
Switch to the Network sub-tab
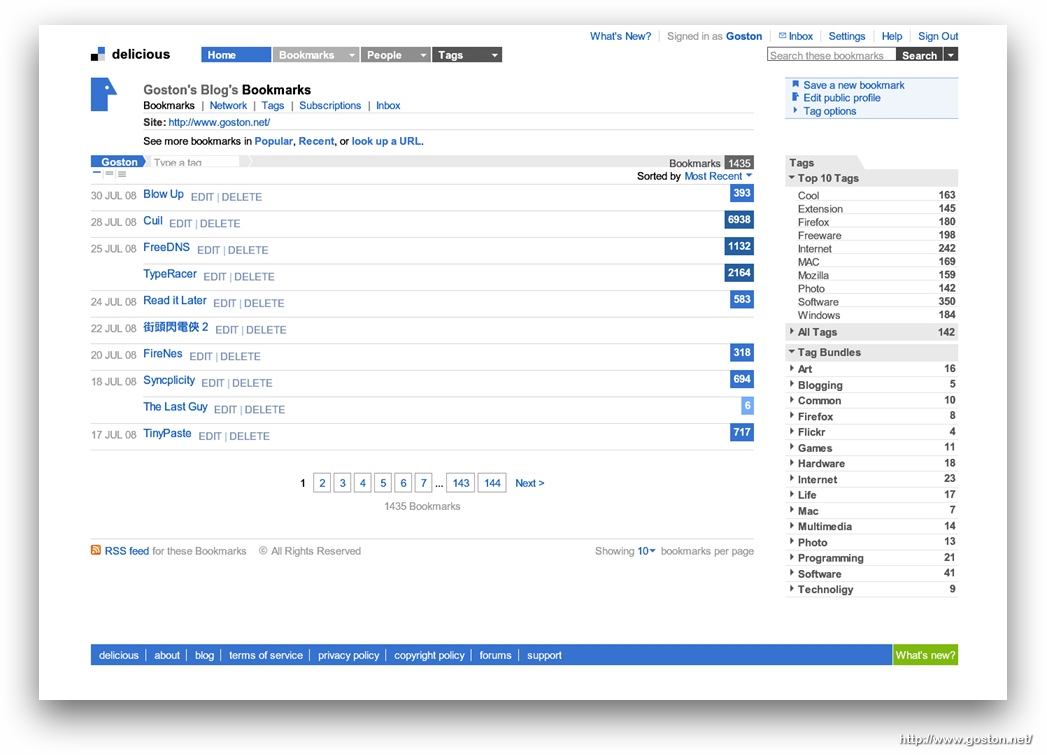(x=228, y=105)
